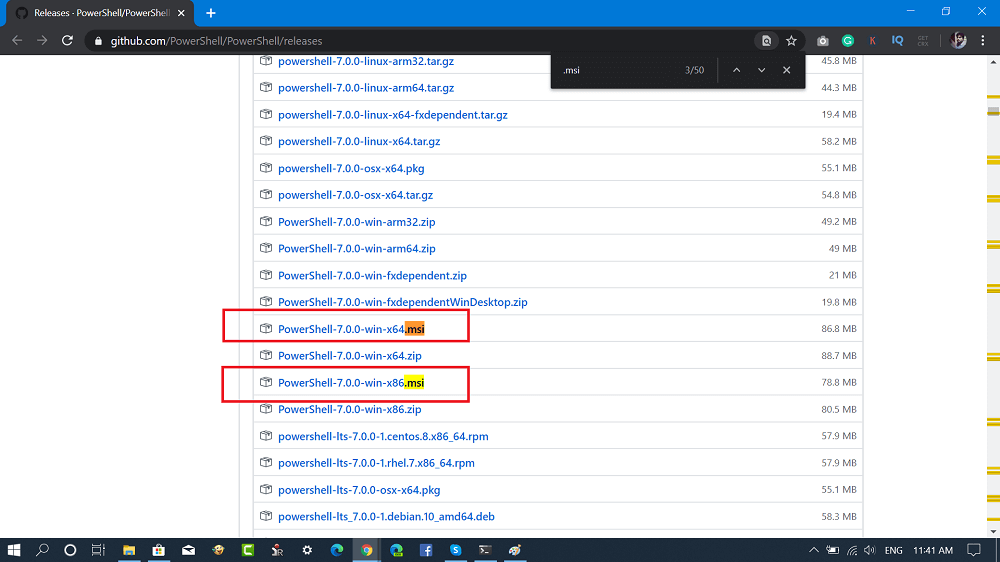Download PowerShell-7.0.0-win-arm32.zip
This screenshot has height=562, width=1000.
tap(357, 222)
